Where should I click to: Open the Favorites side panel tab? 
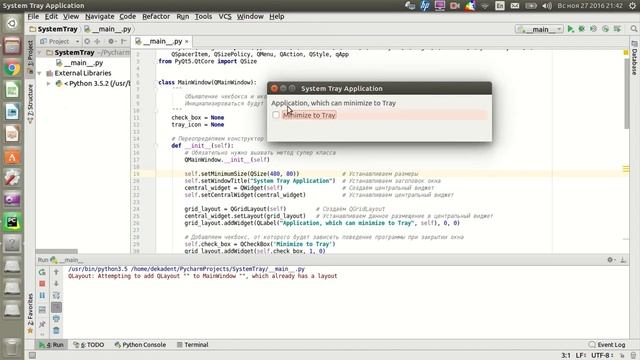pyautogui.click(x=30, y=313)
